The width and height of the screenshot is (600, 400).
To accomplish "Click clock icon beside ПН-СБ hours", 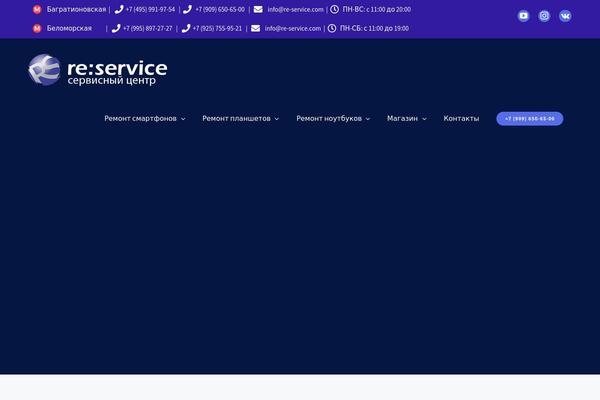I will pyautogui.click(x=332, y=28).
